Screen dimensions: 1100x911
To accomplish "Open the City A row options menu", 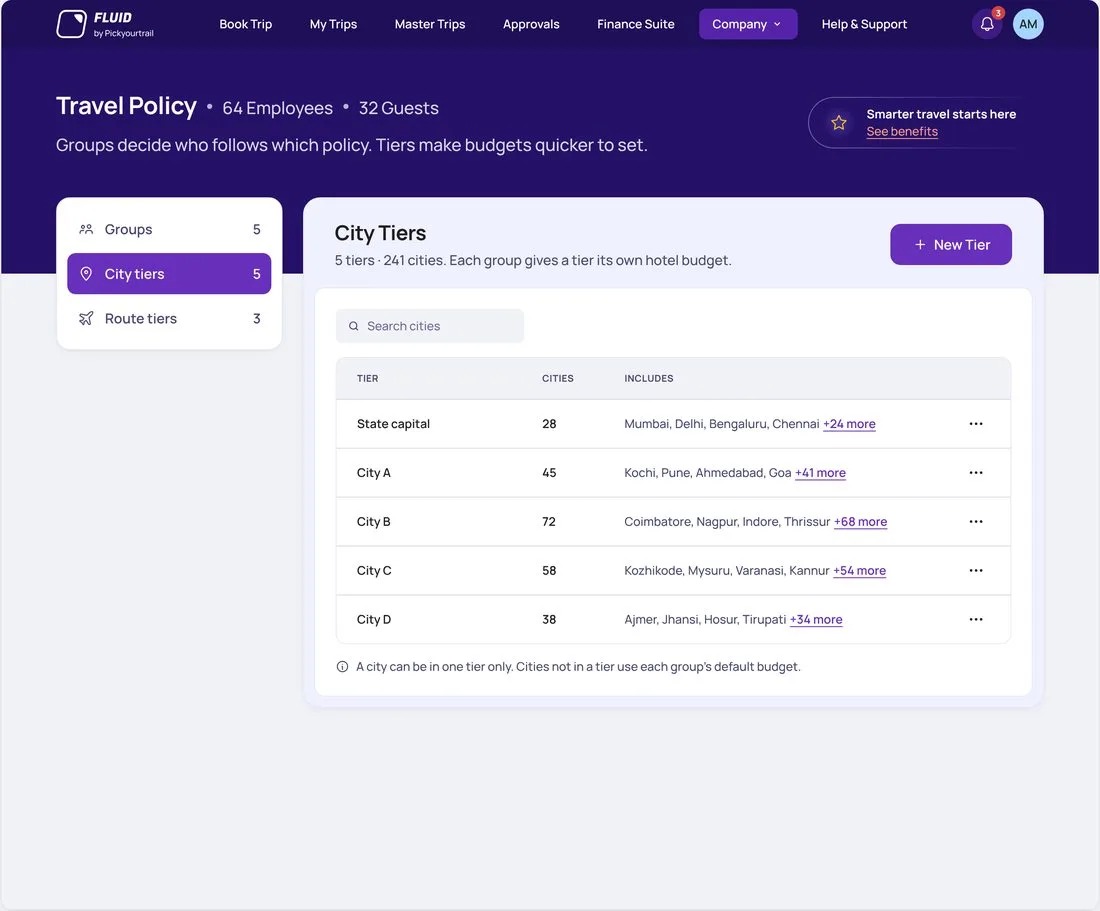I will [x=975, y=473].
